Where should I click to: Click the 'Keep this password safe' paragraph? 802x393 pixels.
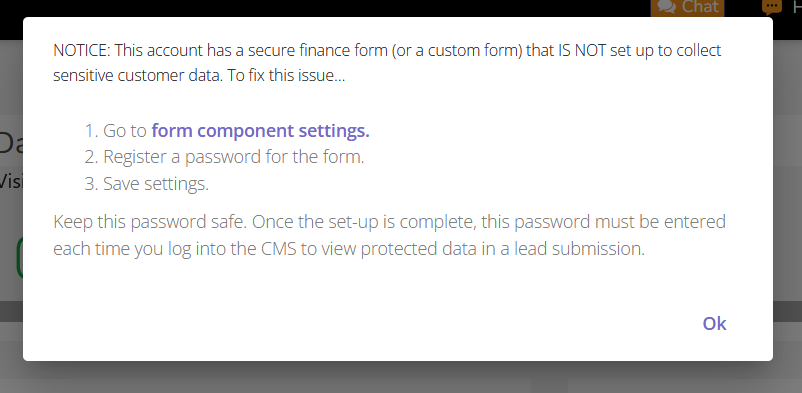coord(389,235)
